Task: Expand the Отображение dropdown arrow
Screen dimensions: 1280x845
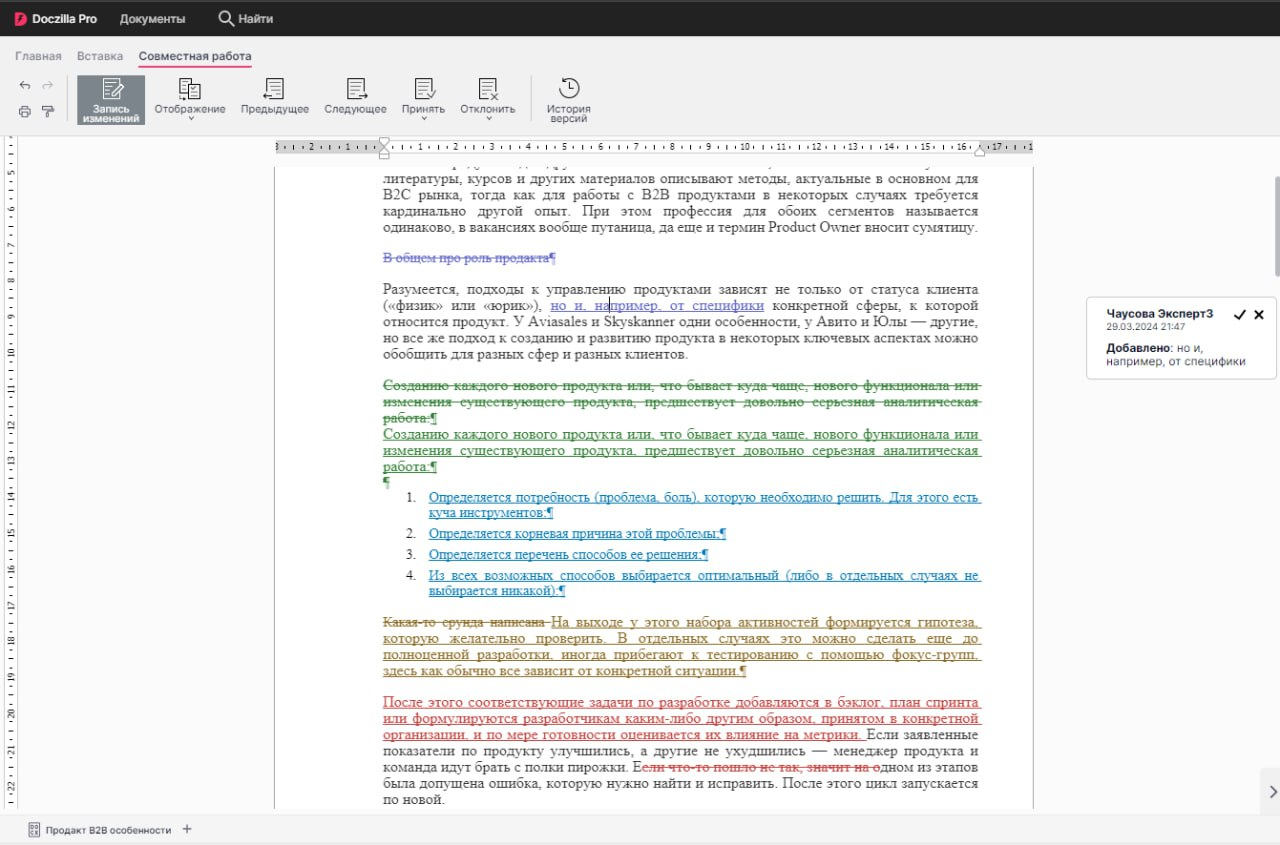Action: click(x=190, y=119)
